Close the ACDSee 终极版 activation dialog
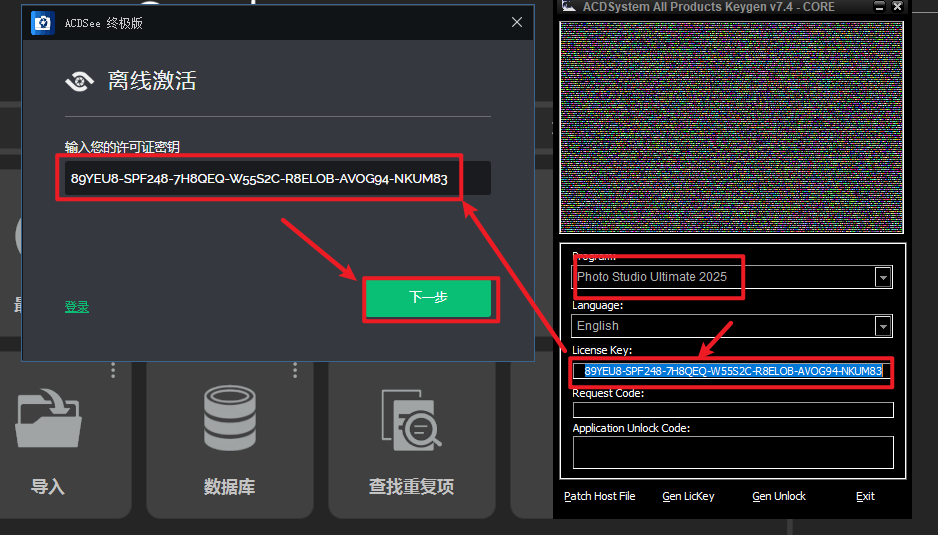This screenshot has height=535, width=938. 517,22
